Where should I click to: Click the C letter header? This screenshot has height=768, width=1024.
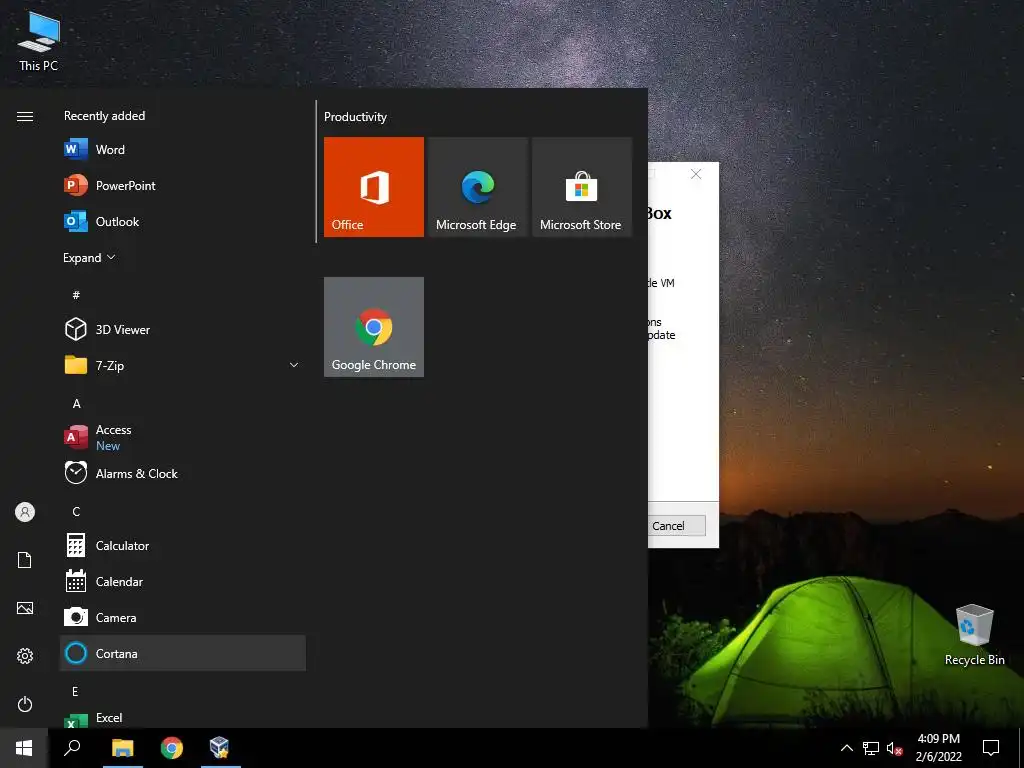[76, 511]
